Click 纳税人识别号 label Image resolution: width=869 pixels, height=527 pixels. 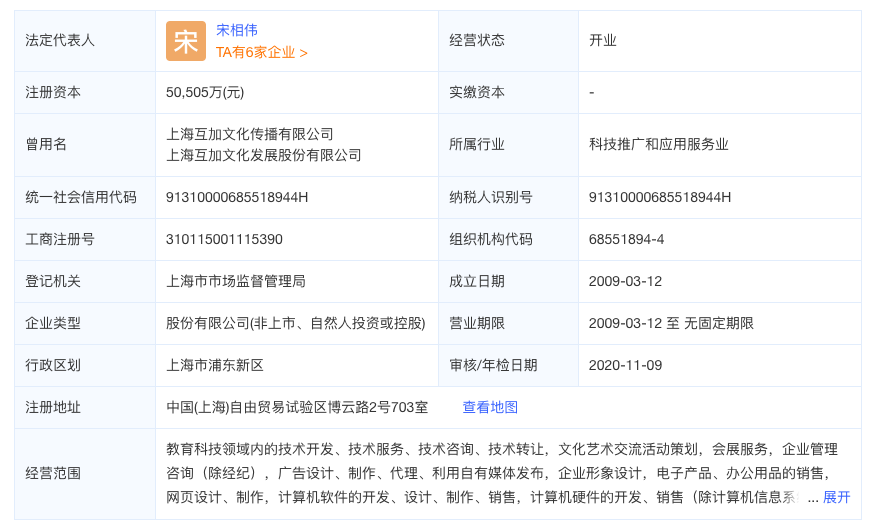[490, 197]
